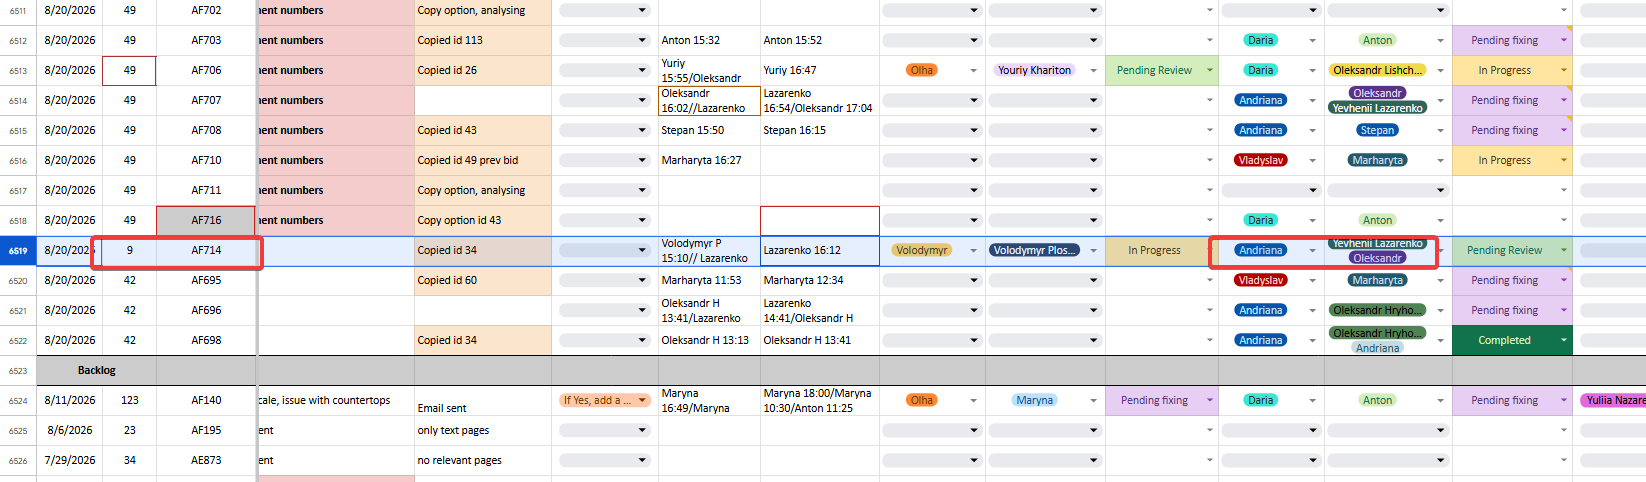Screen dimensions: 1646x482
Task: Select cell 'Yuriy 16:47'
Action: 820,71
